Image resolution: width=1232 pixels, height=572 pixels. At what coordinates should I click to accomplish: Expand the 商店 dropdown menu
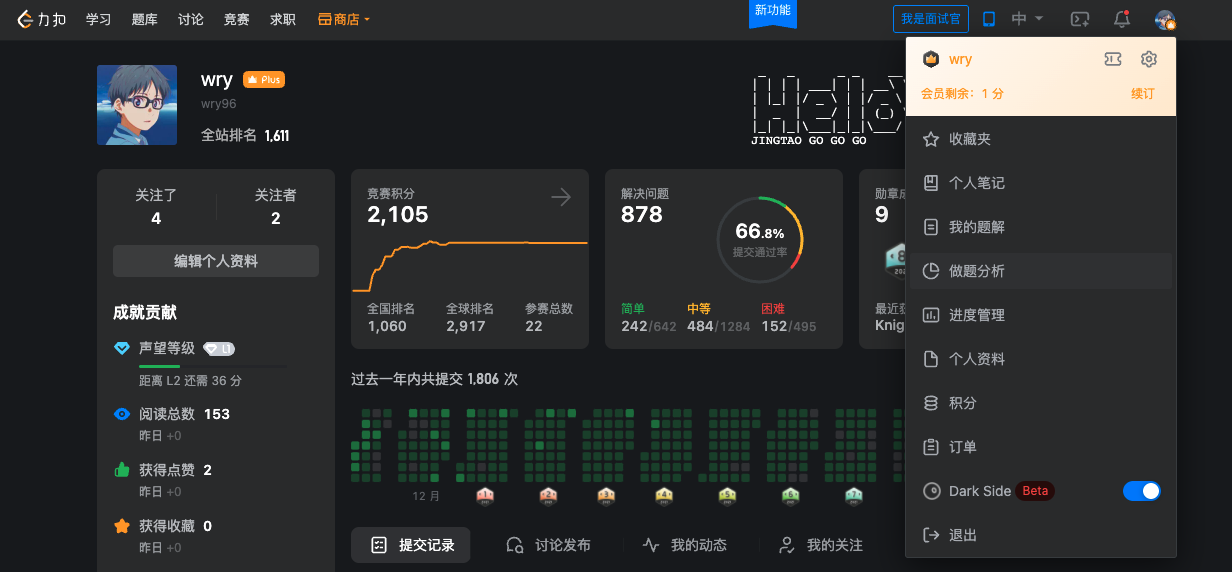pyautogui.click(x=344, y=19)
